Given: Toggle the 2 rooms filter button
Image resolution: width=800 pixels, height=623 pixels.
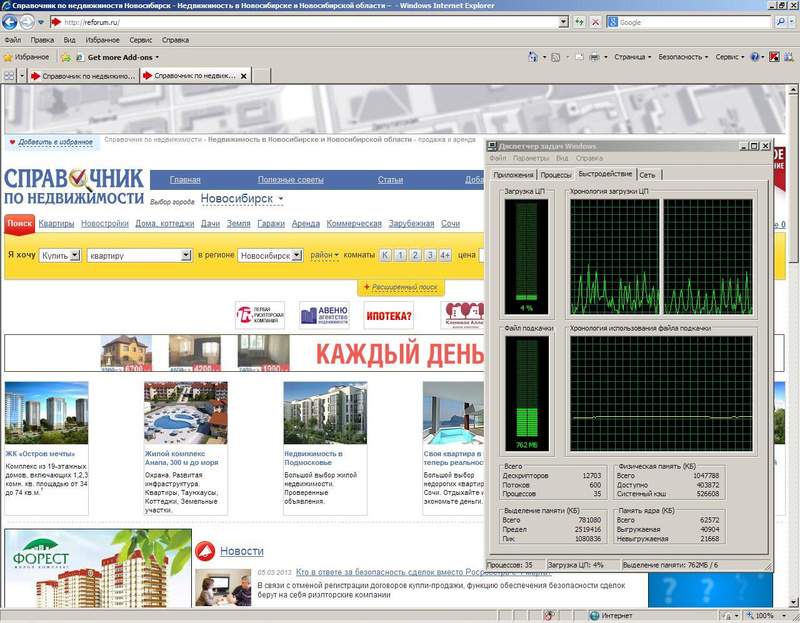Looking at the screenshot, I should tap(414, 255).
